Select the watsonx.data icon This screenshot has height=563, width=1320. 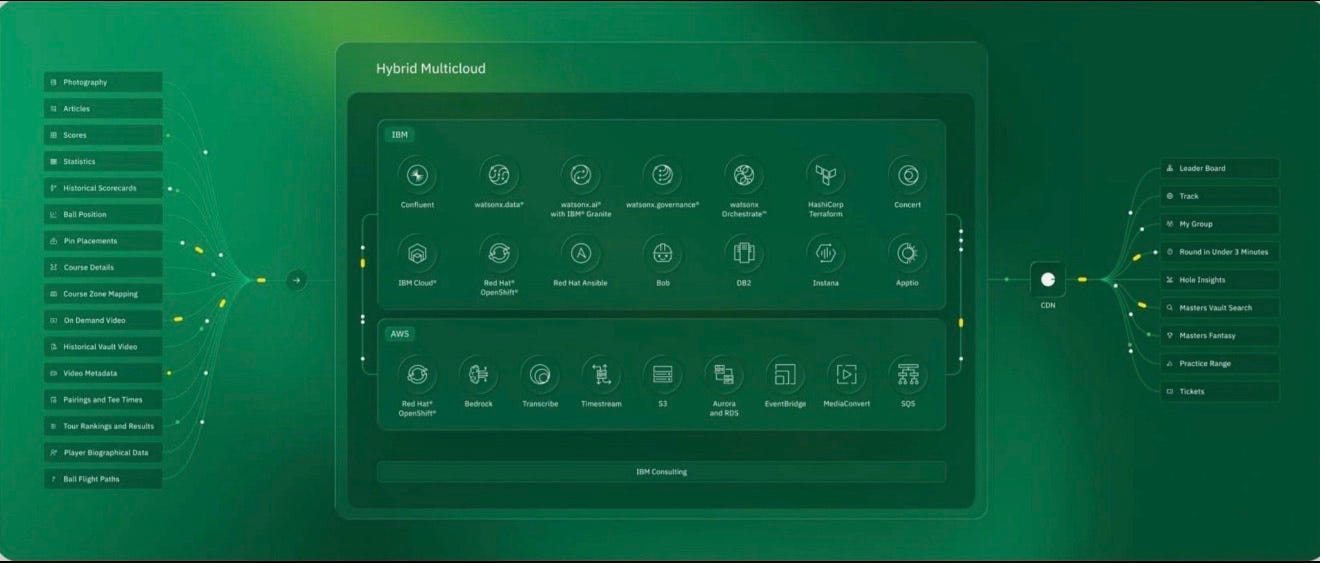tap(499, 175)
